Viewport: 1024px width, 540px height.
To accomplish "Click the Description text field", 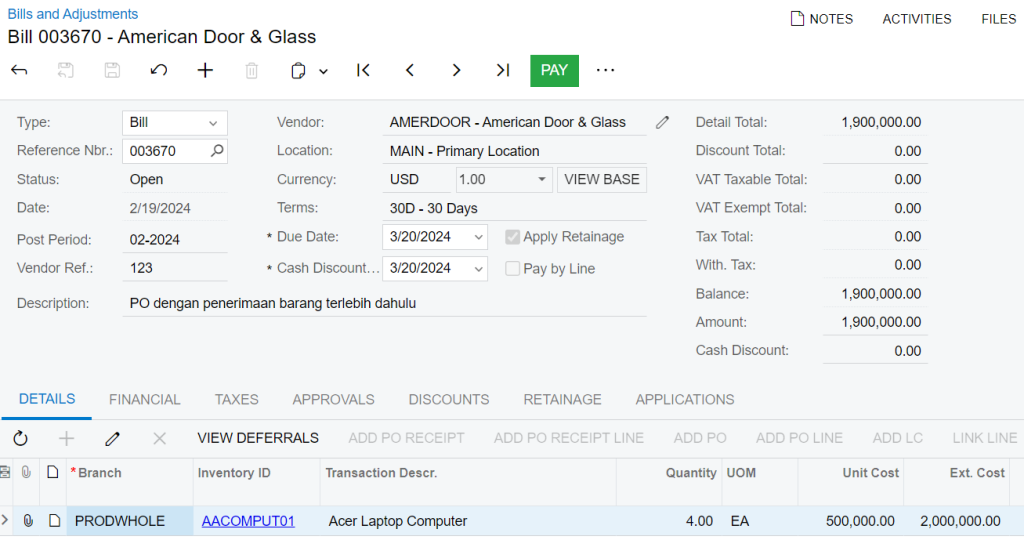I will click(385, 304).
